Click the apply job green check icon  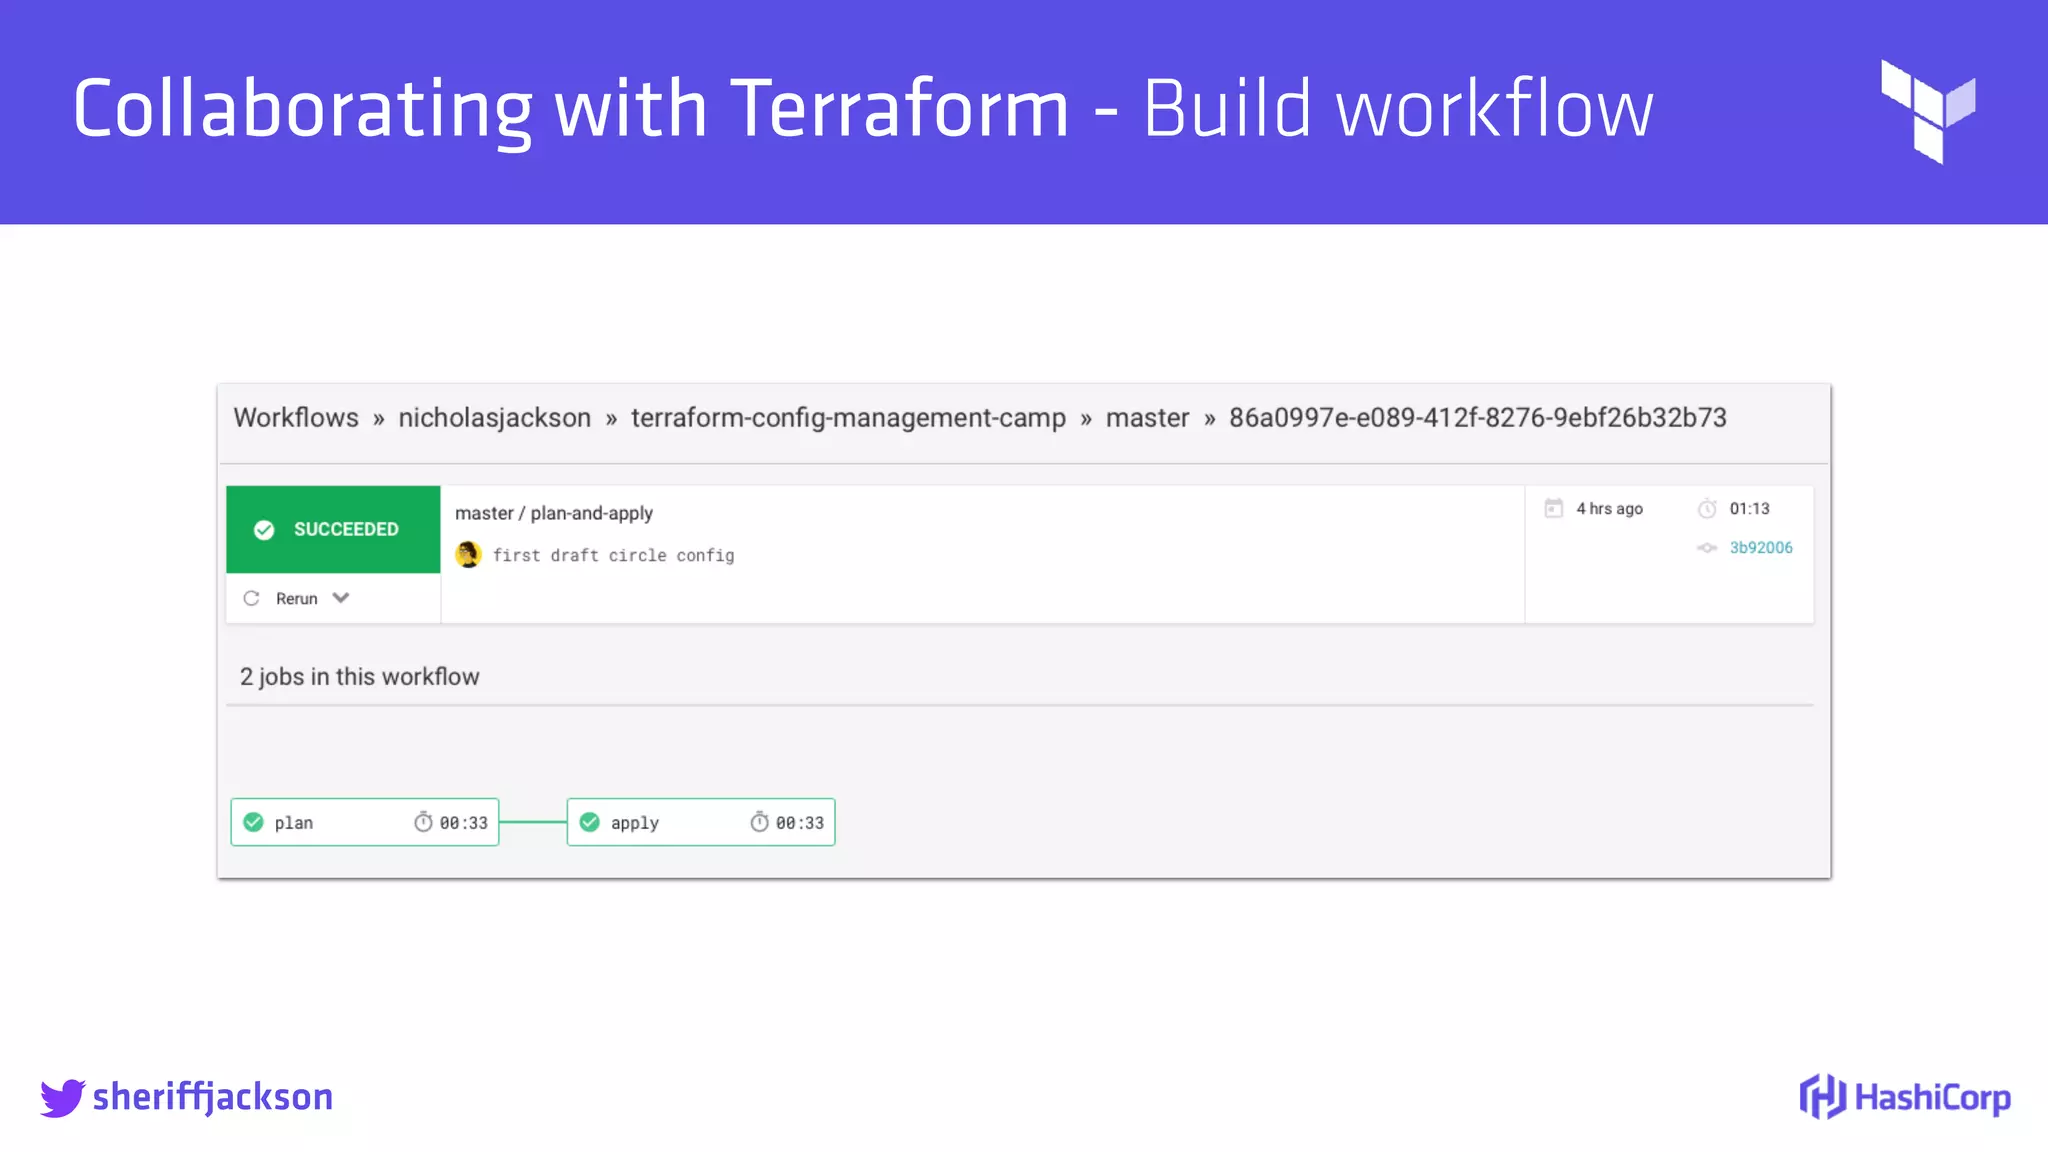590,822
